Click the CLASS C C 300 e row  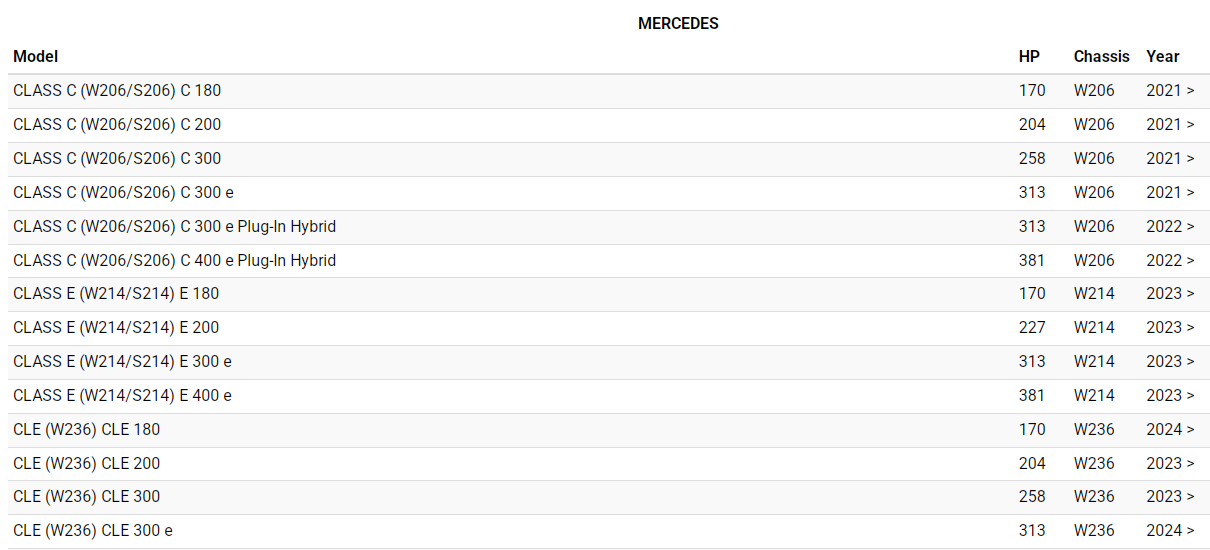[x=123, y=192]
